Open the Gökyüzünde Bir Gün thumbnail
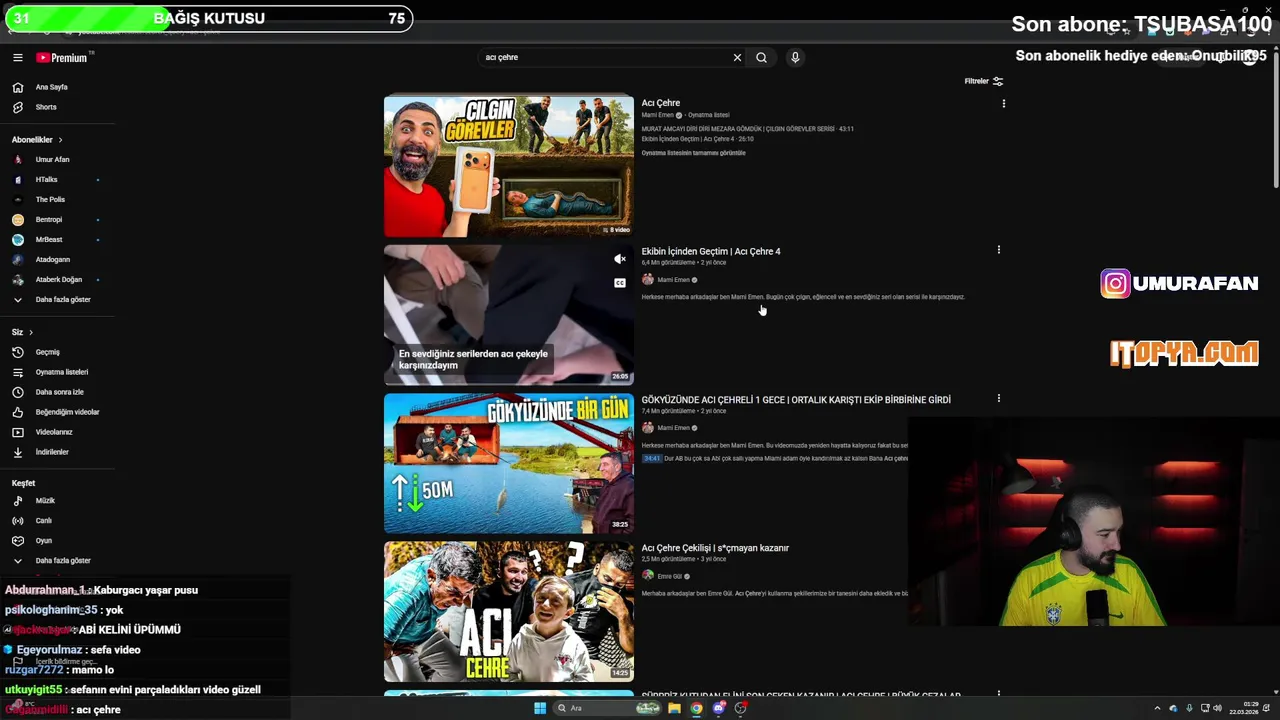Viewport: 1280px width, 720px height. pyautogui.click(x=509, y=463)
